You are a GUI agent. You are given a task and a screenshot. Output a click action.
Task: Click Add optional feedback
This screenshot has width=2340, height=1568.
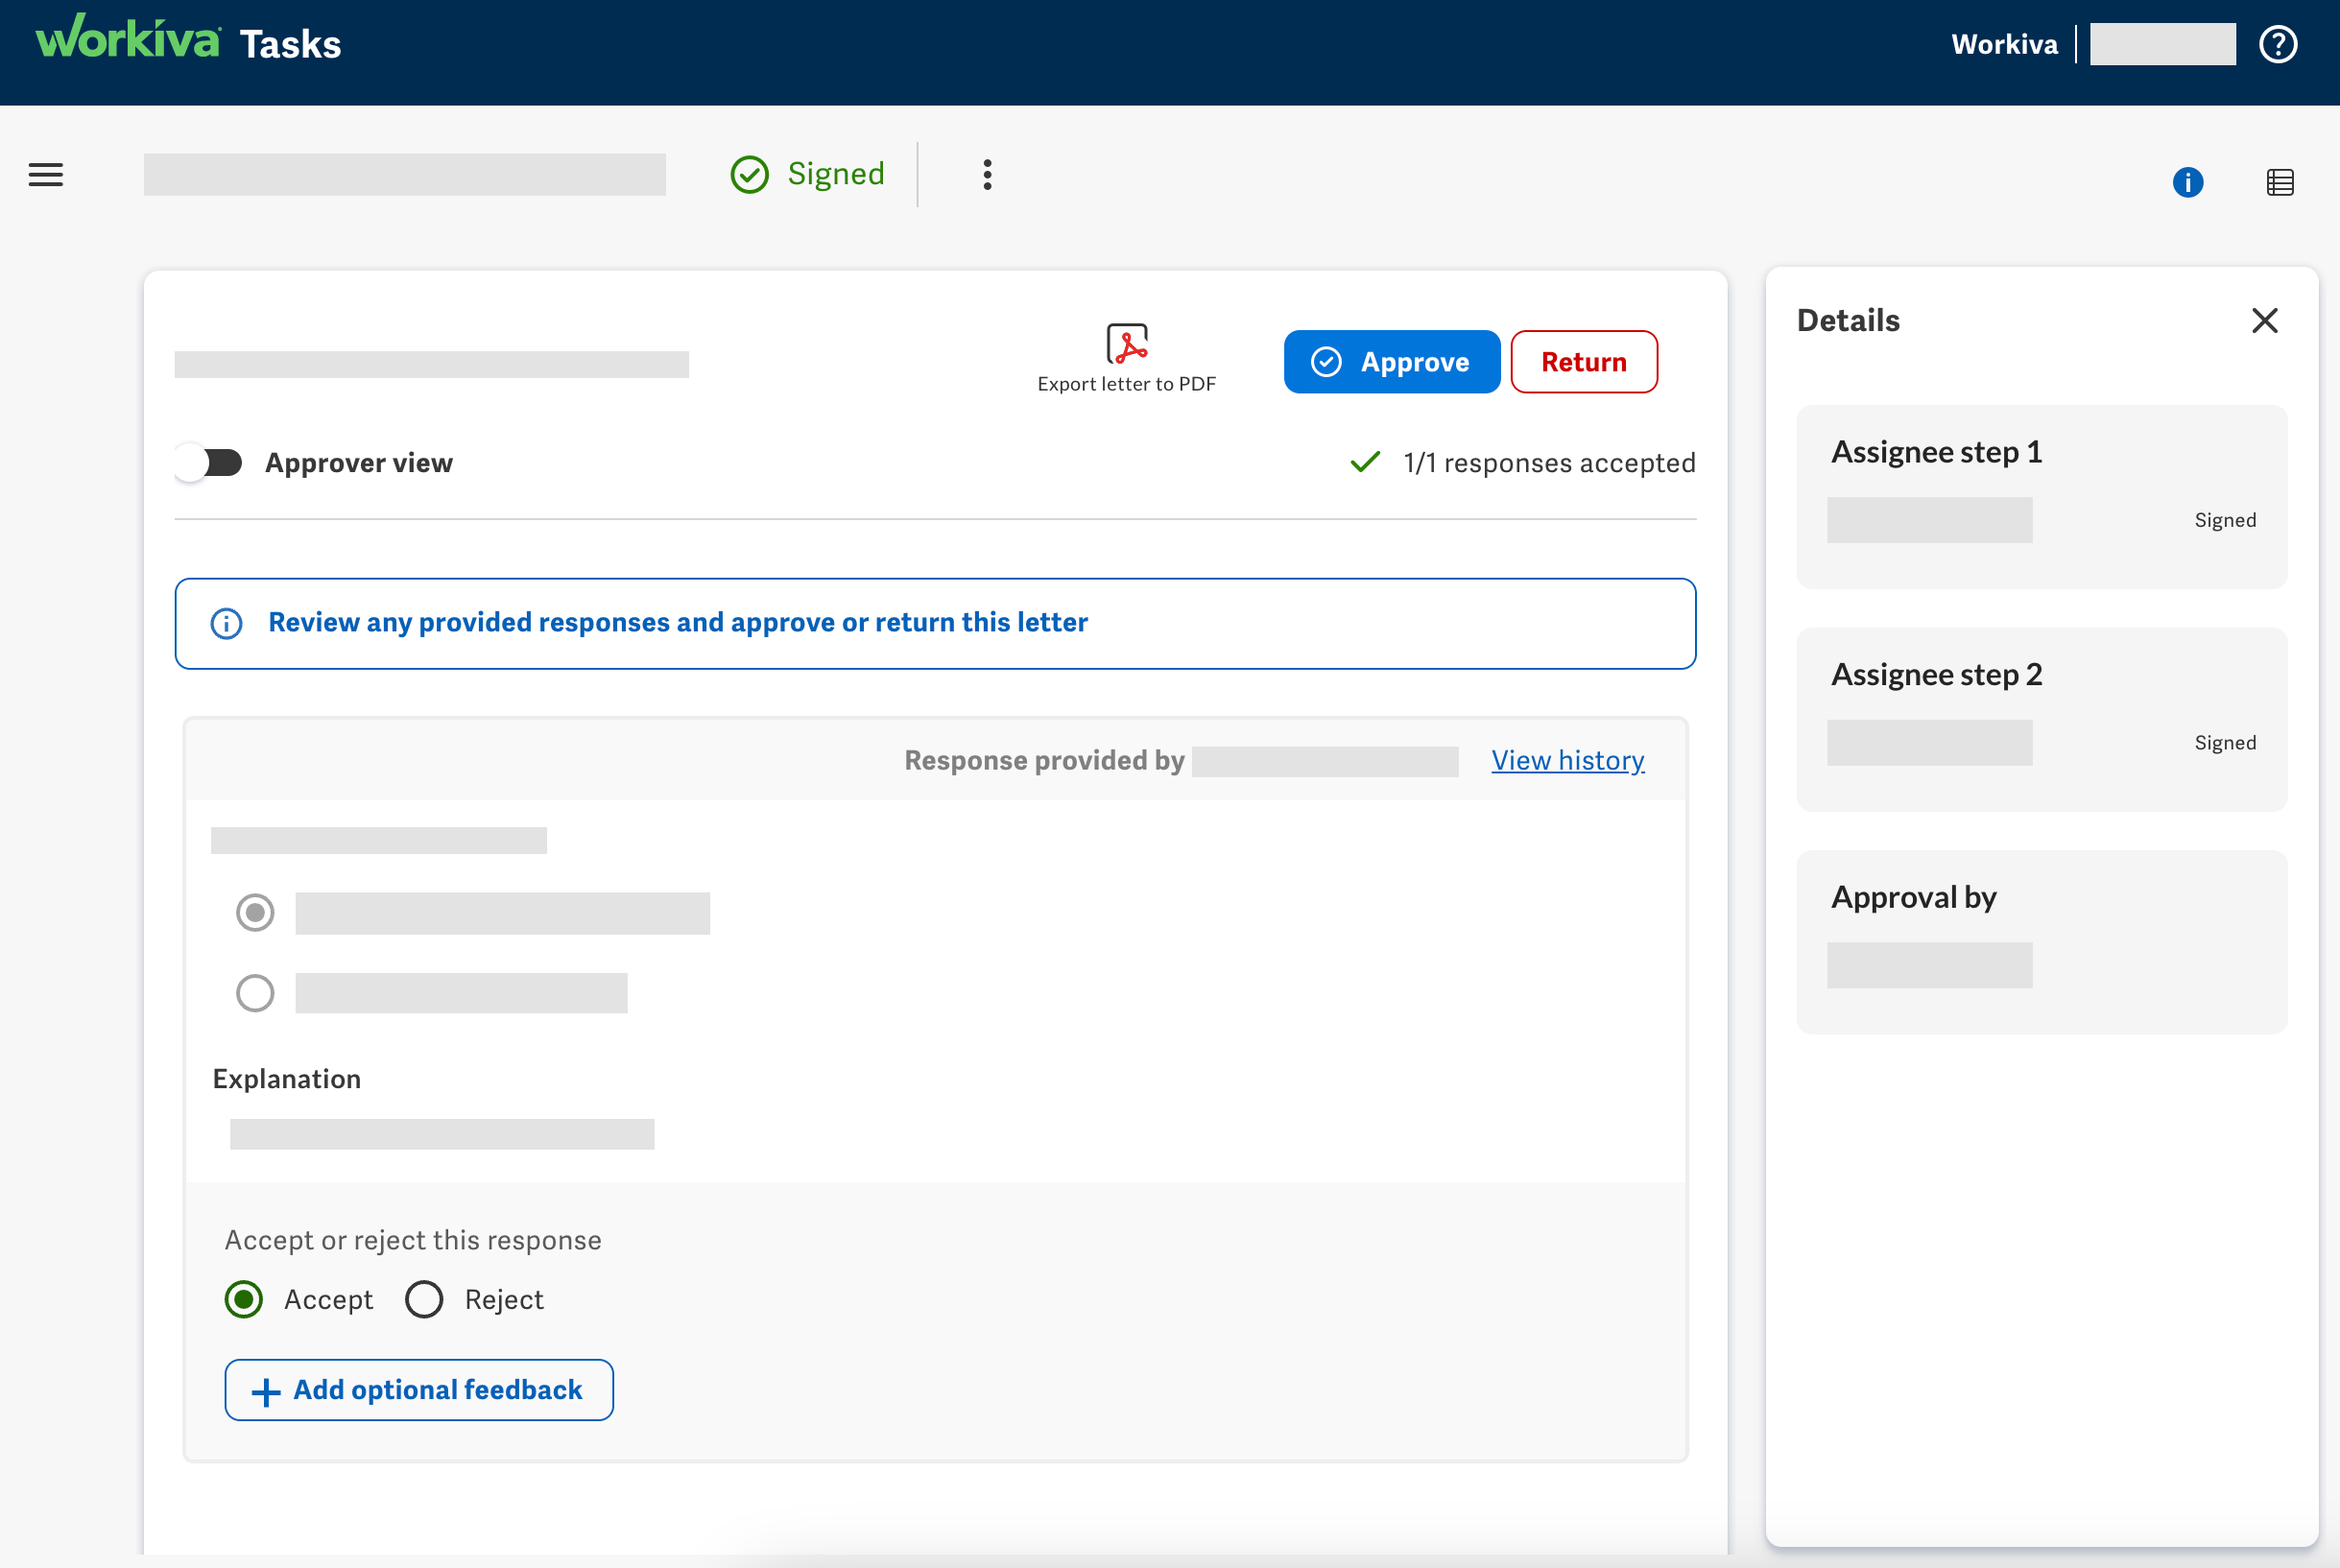pyautogui.click(x=418, y=1389)
